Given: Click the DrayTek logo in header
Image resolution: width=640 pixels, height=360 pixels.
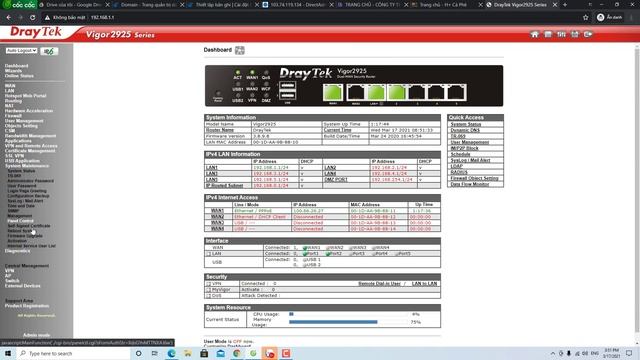Looking at the screenshot, I should click(x=36, y=32).
